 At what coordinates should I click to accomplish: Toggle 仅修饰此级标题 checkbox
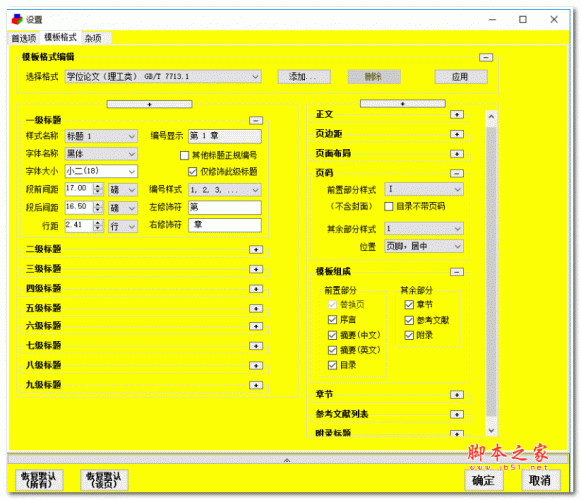click(x=192, y=172)
